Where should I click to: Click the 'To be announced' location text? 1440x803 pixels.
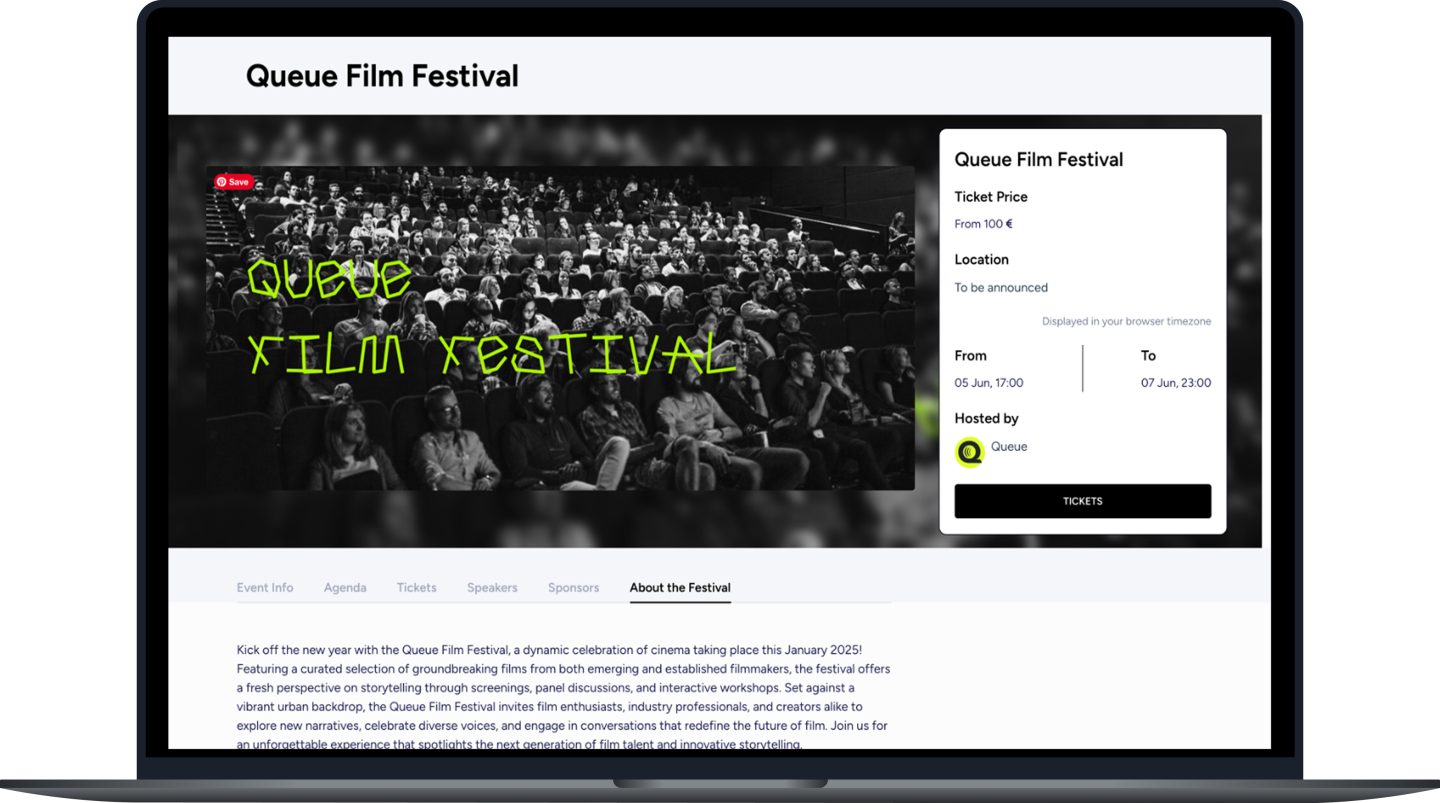1001,288
